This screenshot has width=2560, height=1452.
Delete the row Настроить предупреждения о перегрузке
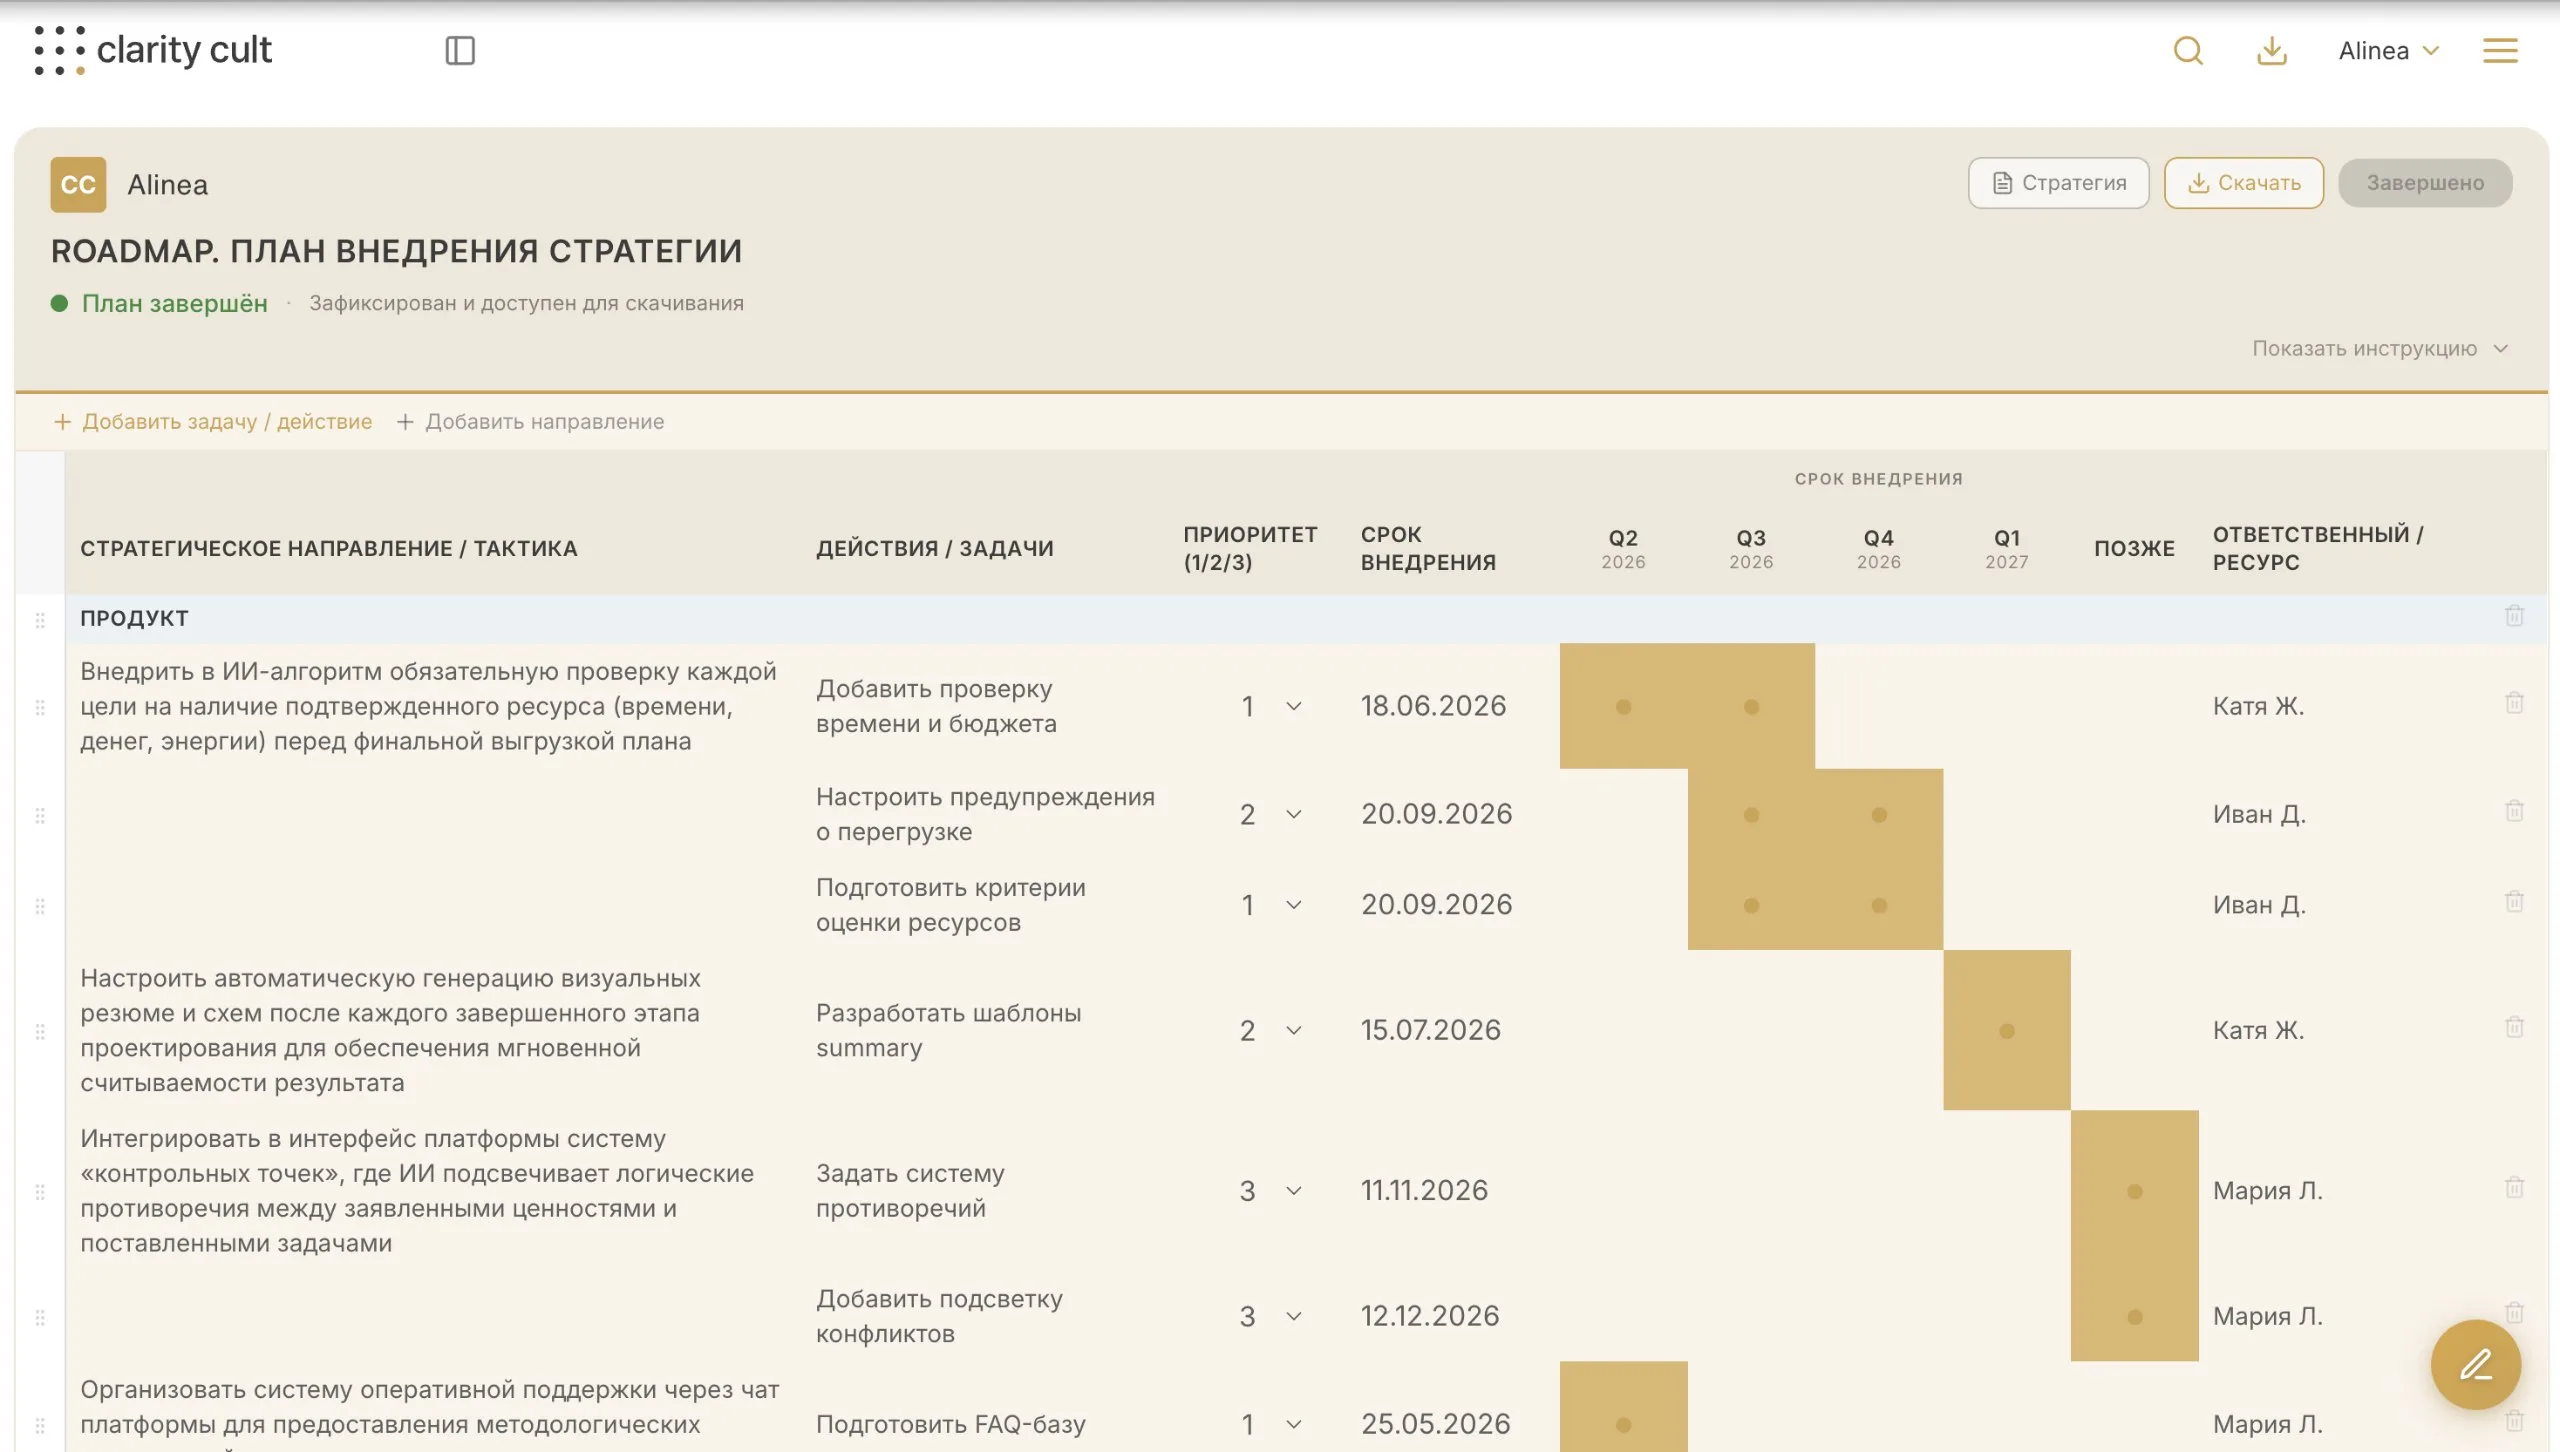pyautogui.click(x=2514, y=811)
